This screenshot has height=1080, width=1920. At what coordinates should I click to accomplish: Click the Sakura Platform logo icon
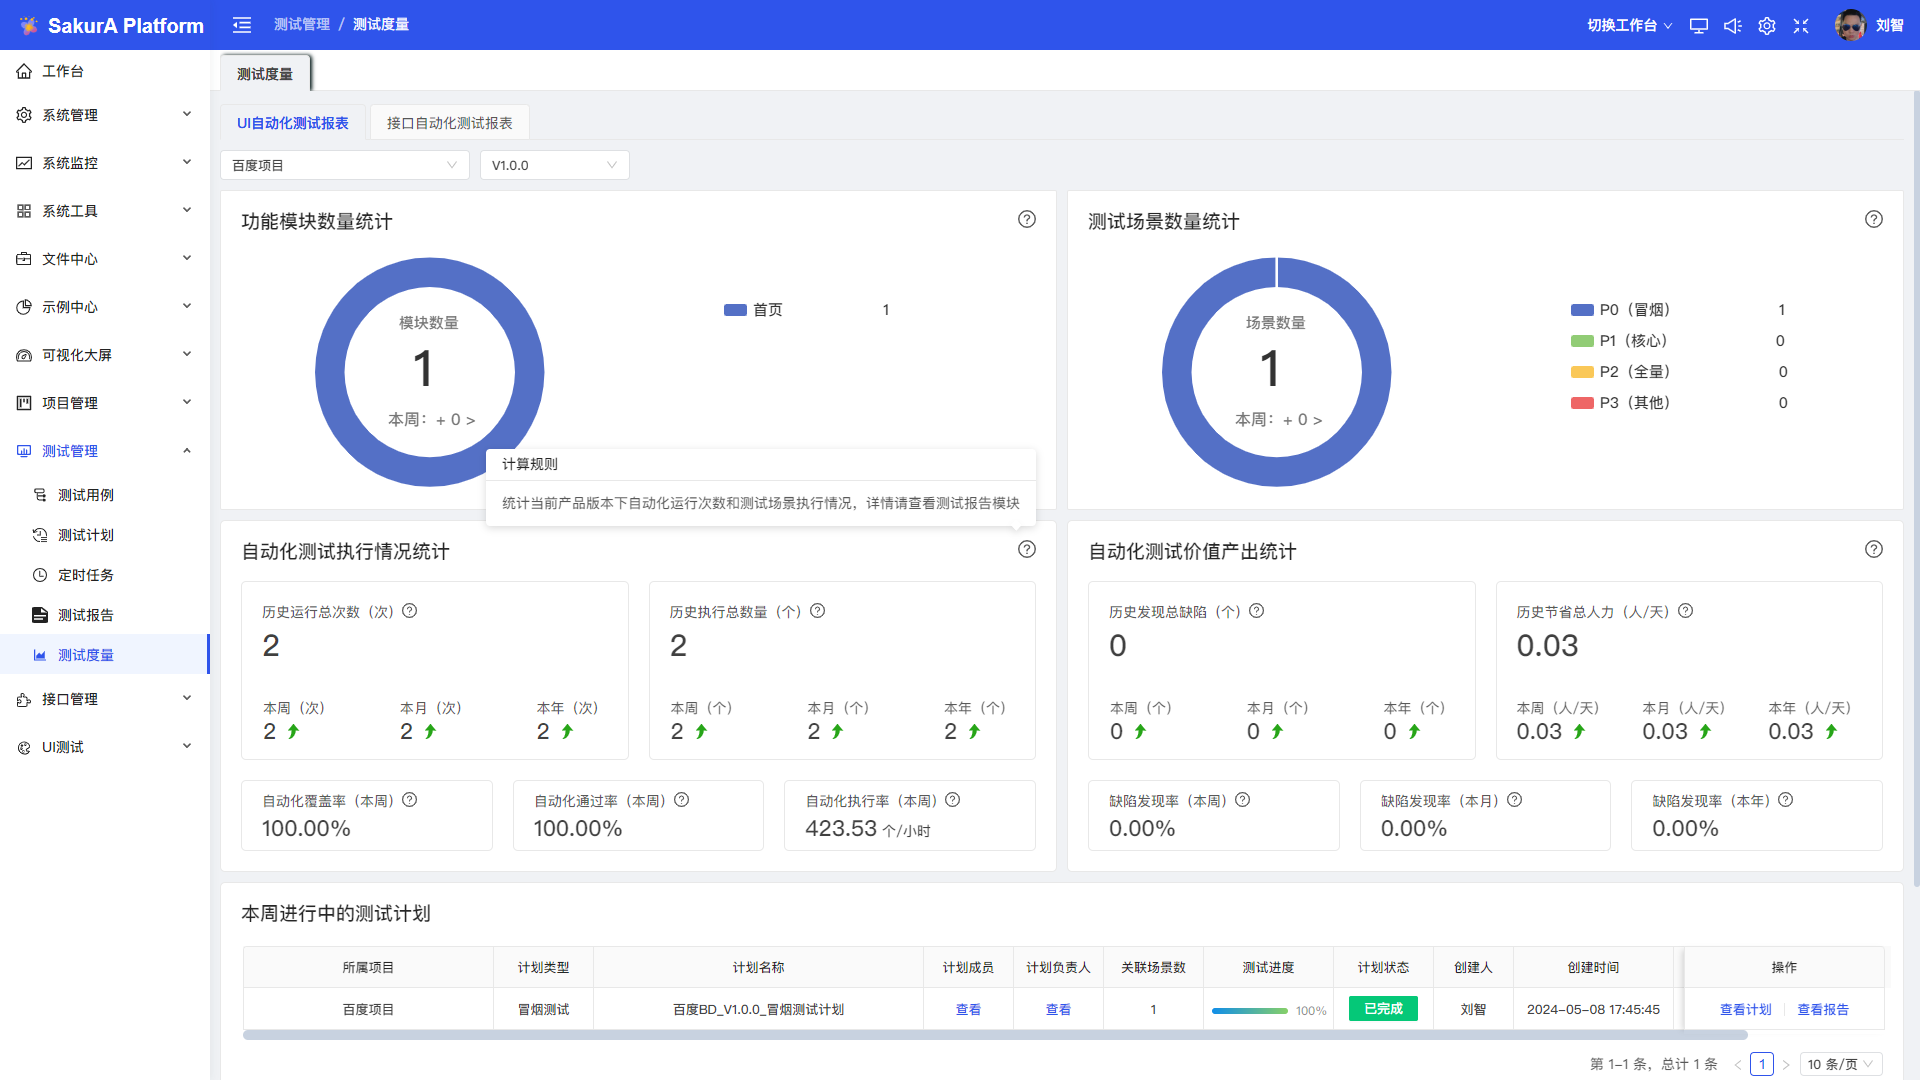coord(28,25)
